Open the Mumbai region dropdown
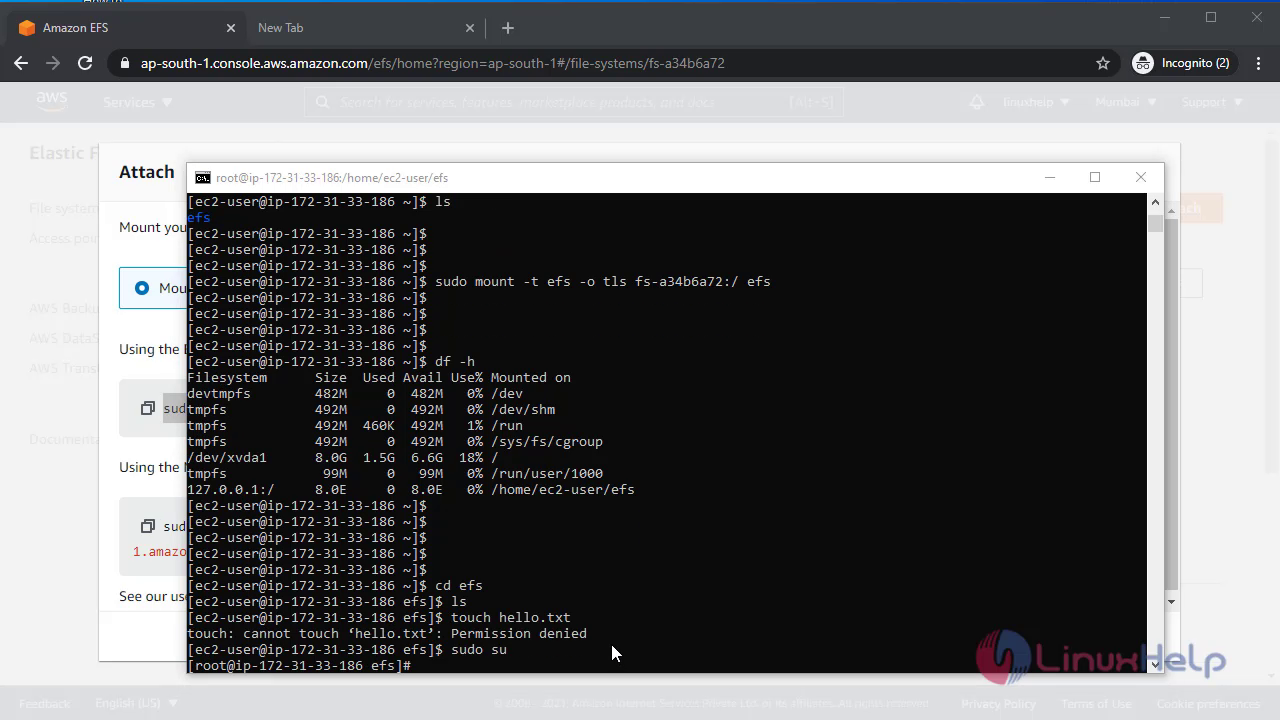Image resolution: width=1280 pixels, height=720 pixels. click(1126, 102)
